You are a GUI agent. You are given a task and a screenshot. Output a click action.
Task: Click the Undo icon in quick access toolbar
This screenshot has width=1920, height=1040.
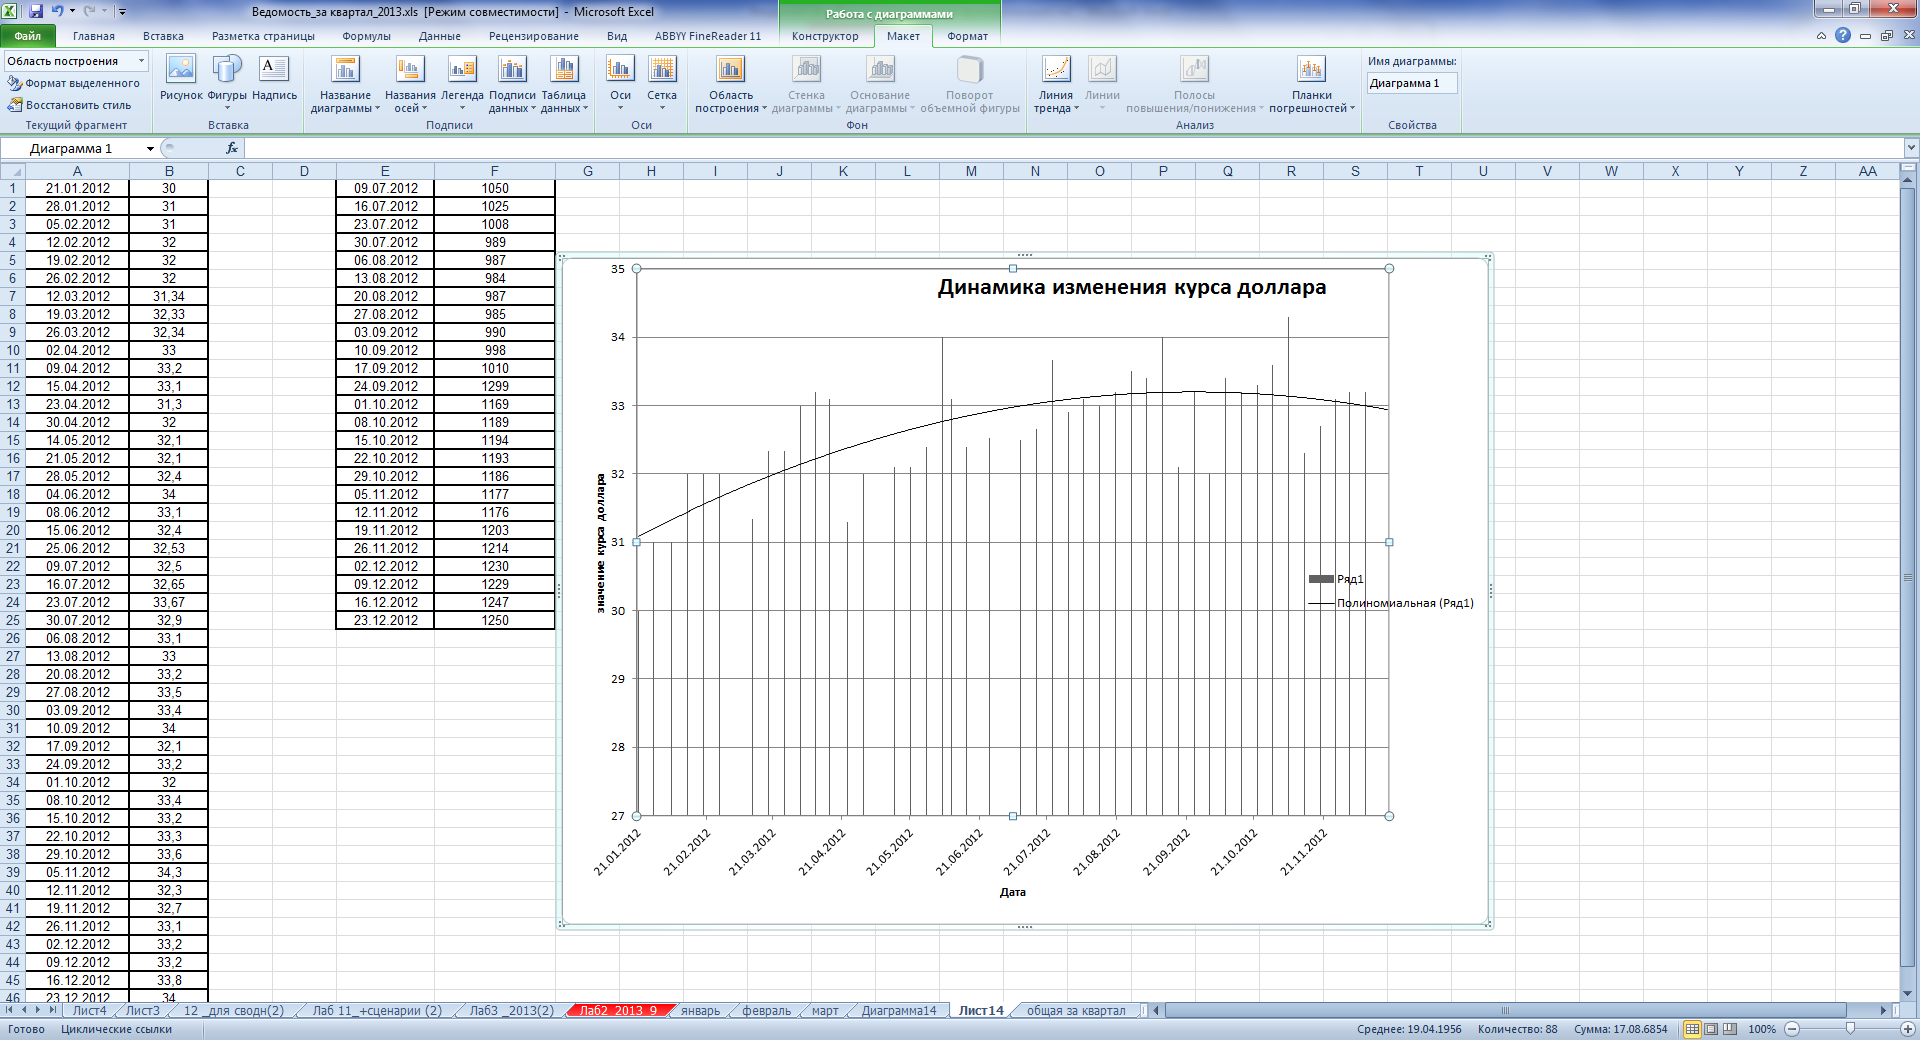tap(57, 11)
